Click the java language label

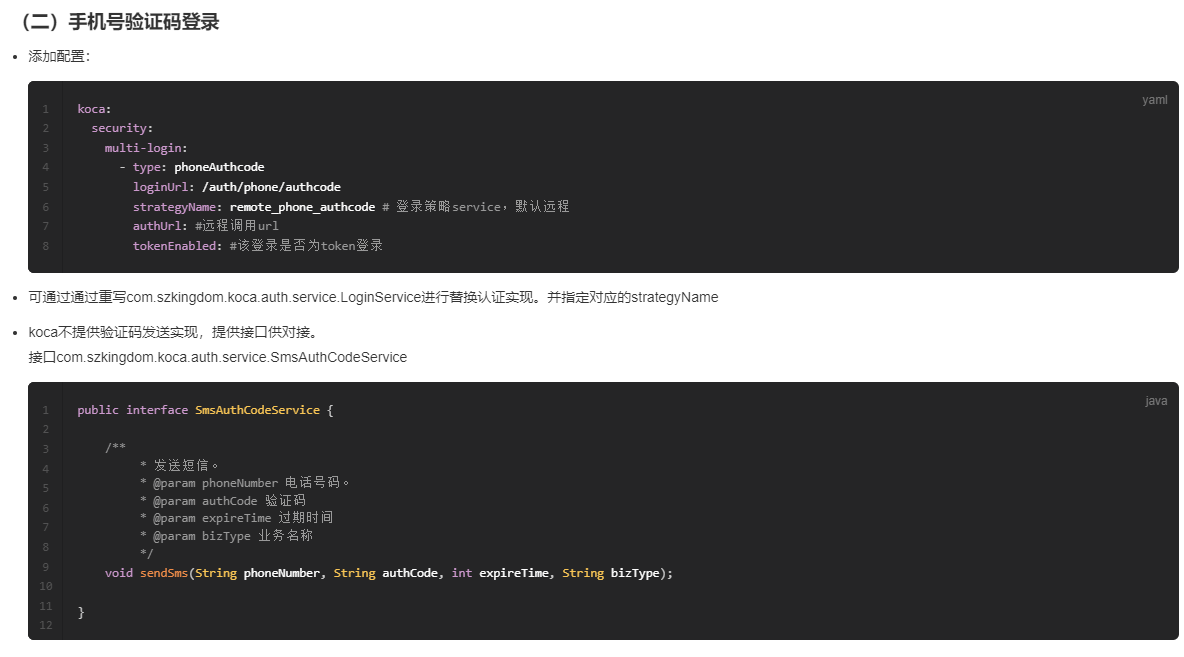point(1155,401)
